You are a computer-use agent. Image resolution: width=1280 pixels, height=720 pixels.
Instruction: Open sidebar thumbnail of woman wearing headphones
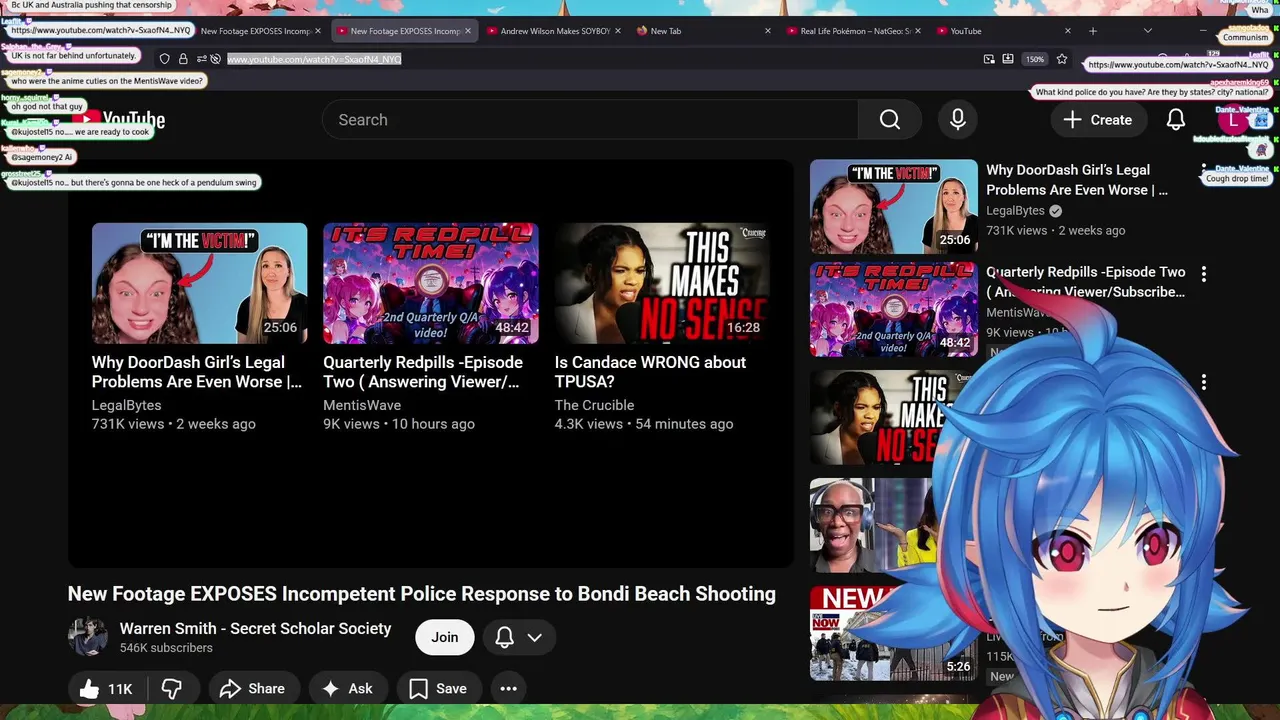870,525
